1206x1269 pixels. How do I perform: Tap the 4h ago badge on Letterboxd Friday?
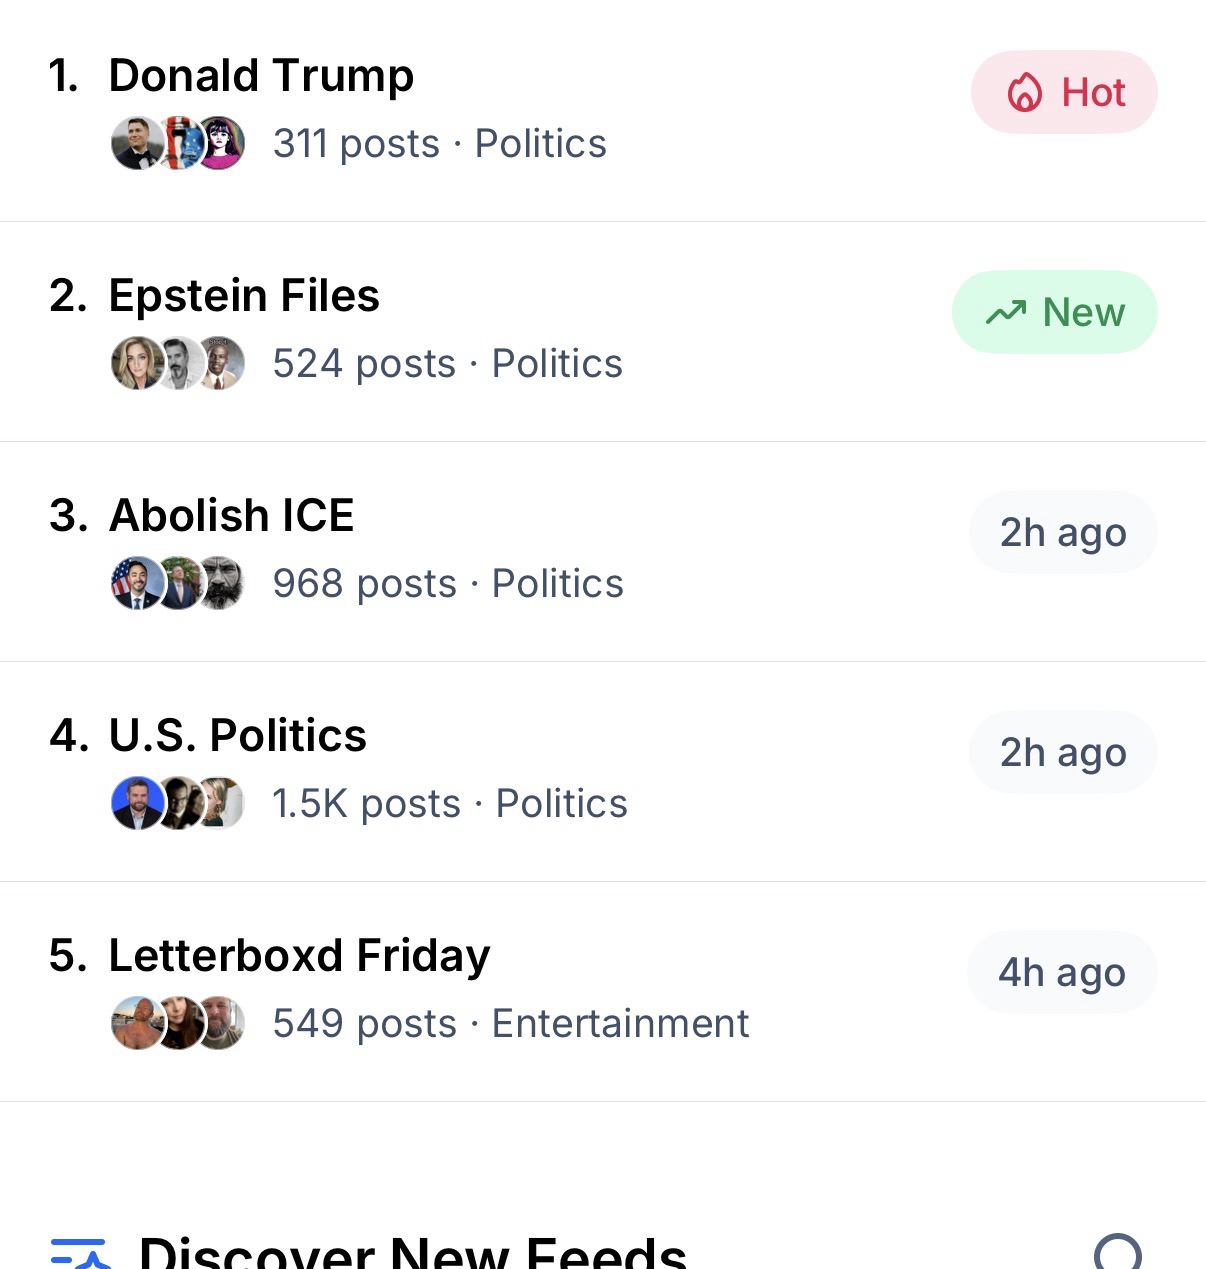(x=1062, y=973)
